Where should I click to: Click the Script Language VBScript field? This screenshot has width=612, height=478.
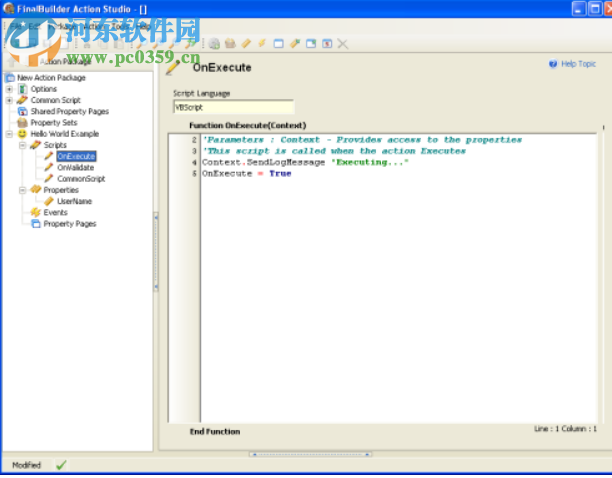pos(233,107)
